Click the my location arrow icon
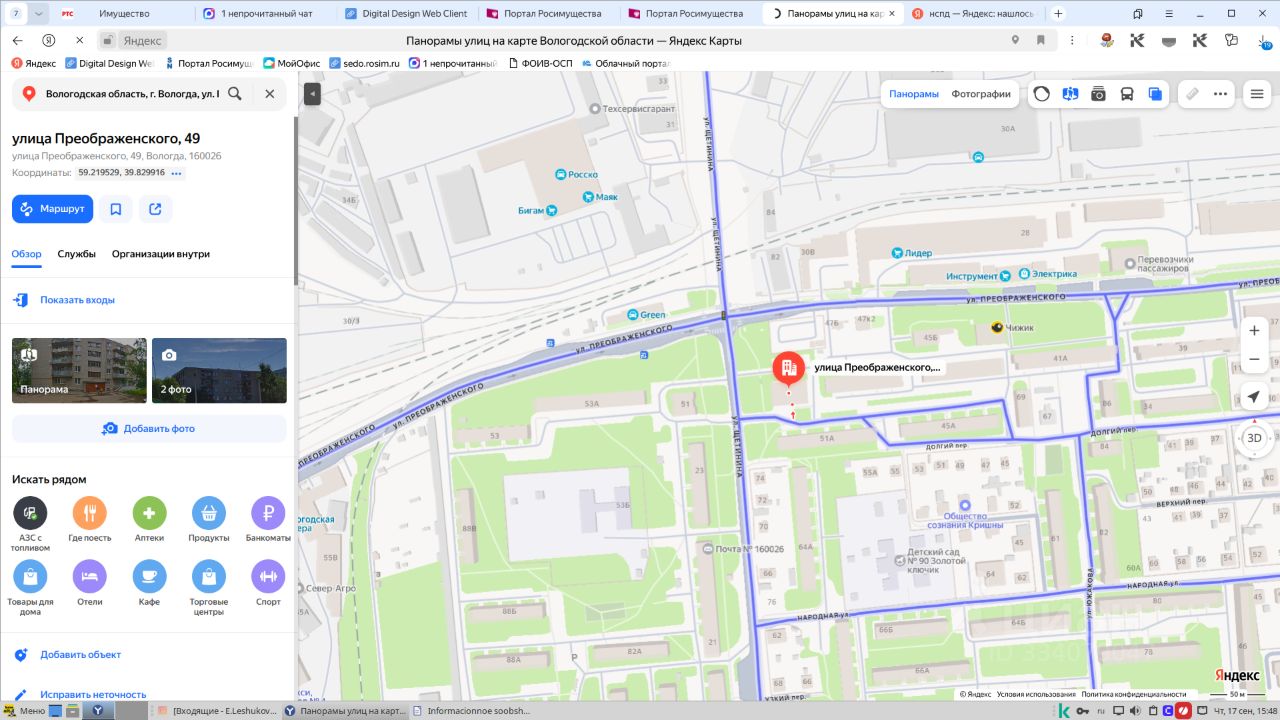This screenshot has height=720, width=1280. (1254, 397)
